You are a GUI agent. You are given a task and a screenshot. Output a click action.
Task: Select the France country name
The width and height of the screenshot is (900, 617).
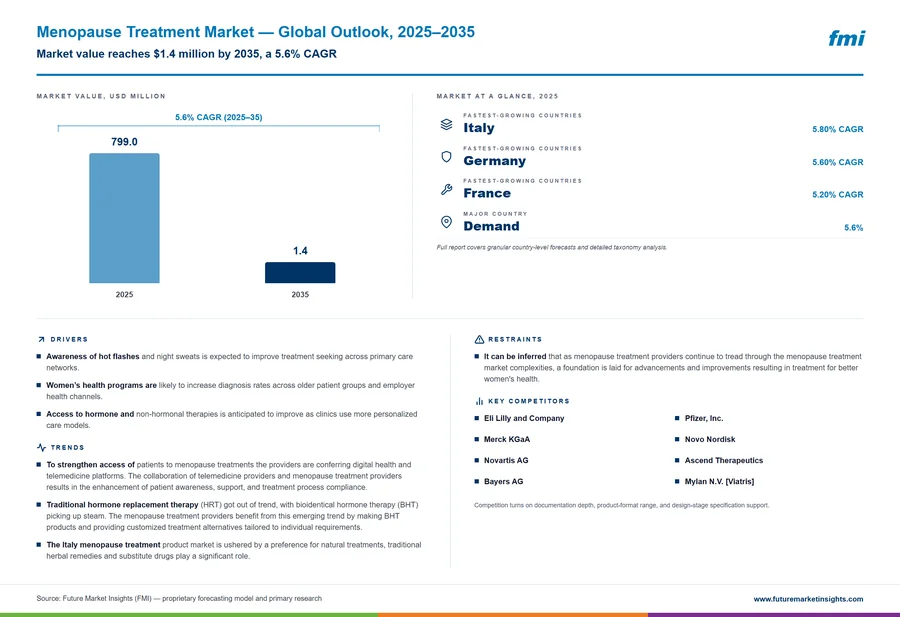click(x=487, y=193)
